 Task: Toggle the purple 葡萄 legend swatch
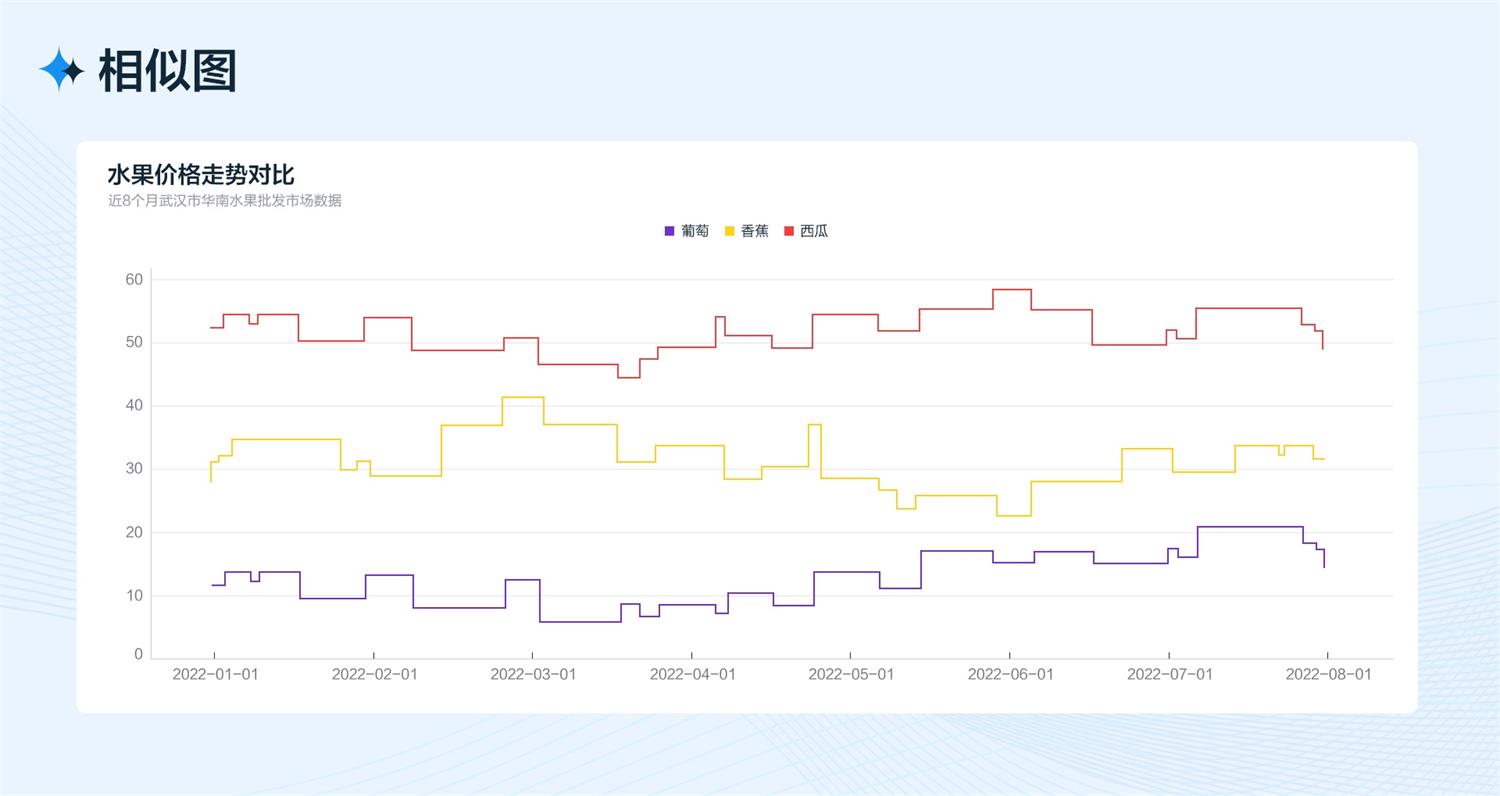[670, 231]
